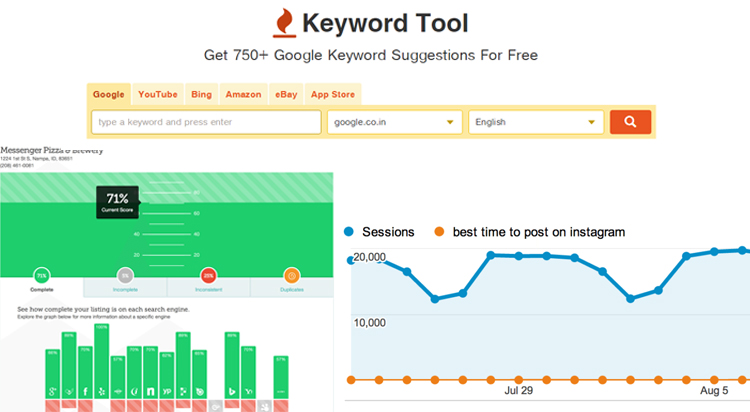Toggle the orange Instagram legend marker

439,232
